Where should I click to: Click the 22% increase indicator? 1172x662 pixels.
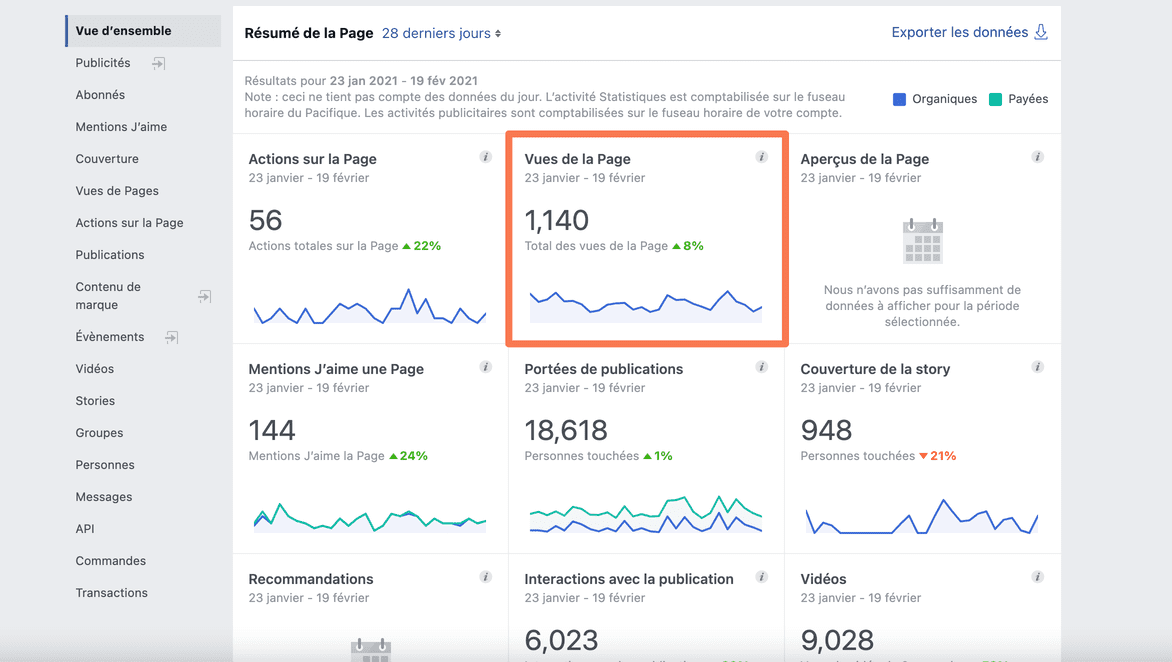tap(422, 246)
